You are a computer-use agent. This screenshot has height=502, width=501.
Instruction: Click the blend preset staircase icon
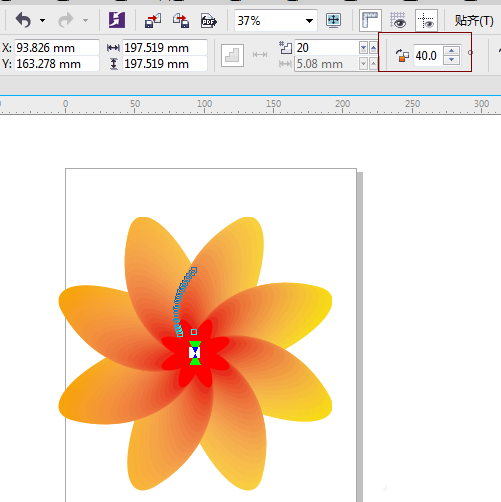pos(232,55)
